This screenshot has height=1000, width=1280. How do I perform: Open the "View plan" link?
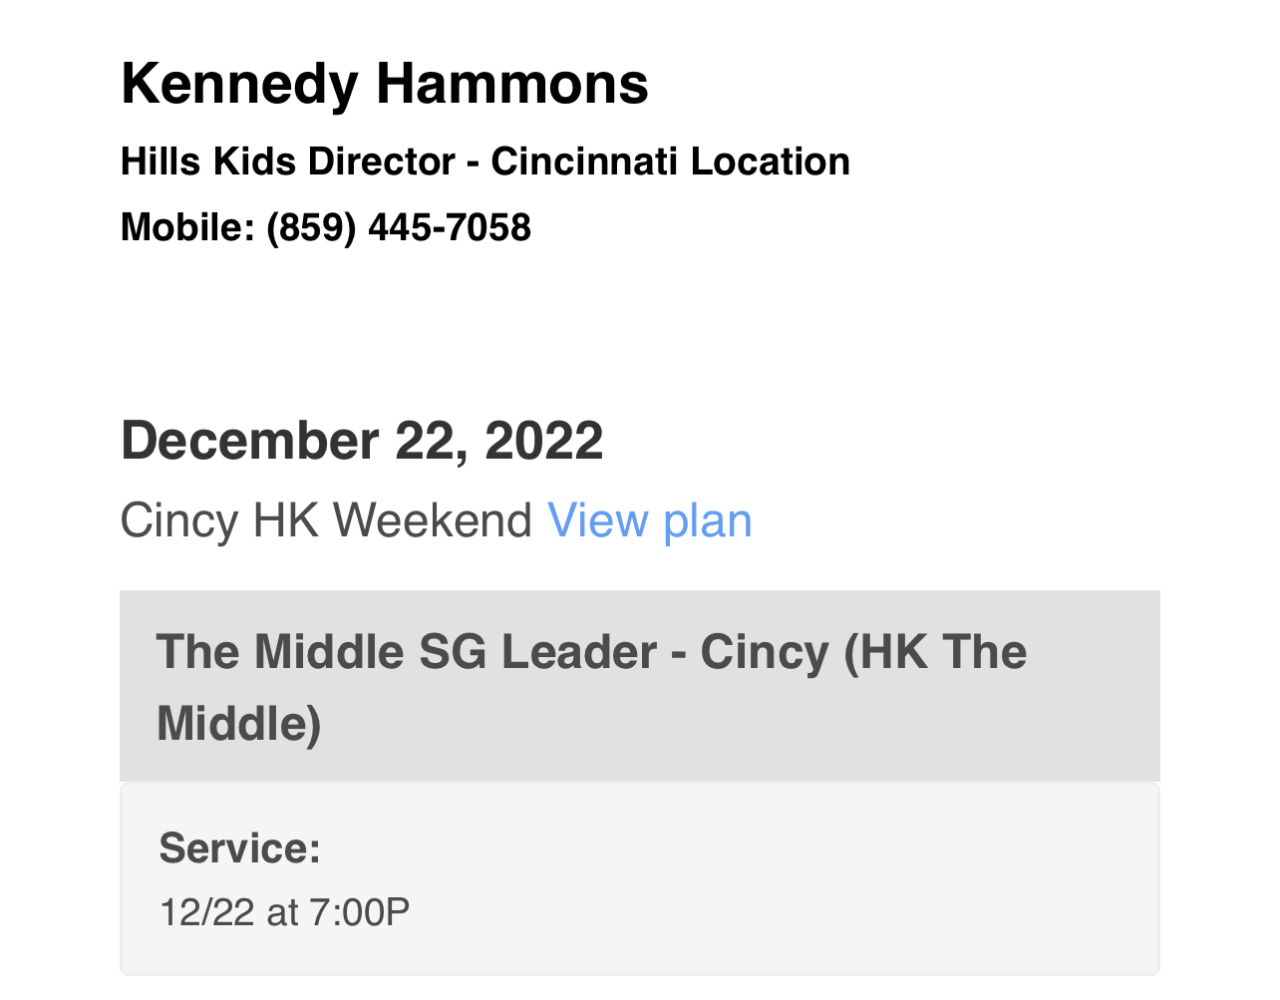pos(649,521)
